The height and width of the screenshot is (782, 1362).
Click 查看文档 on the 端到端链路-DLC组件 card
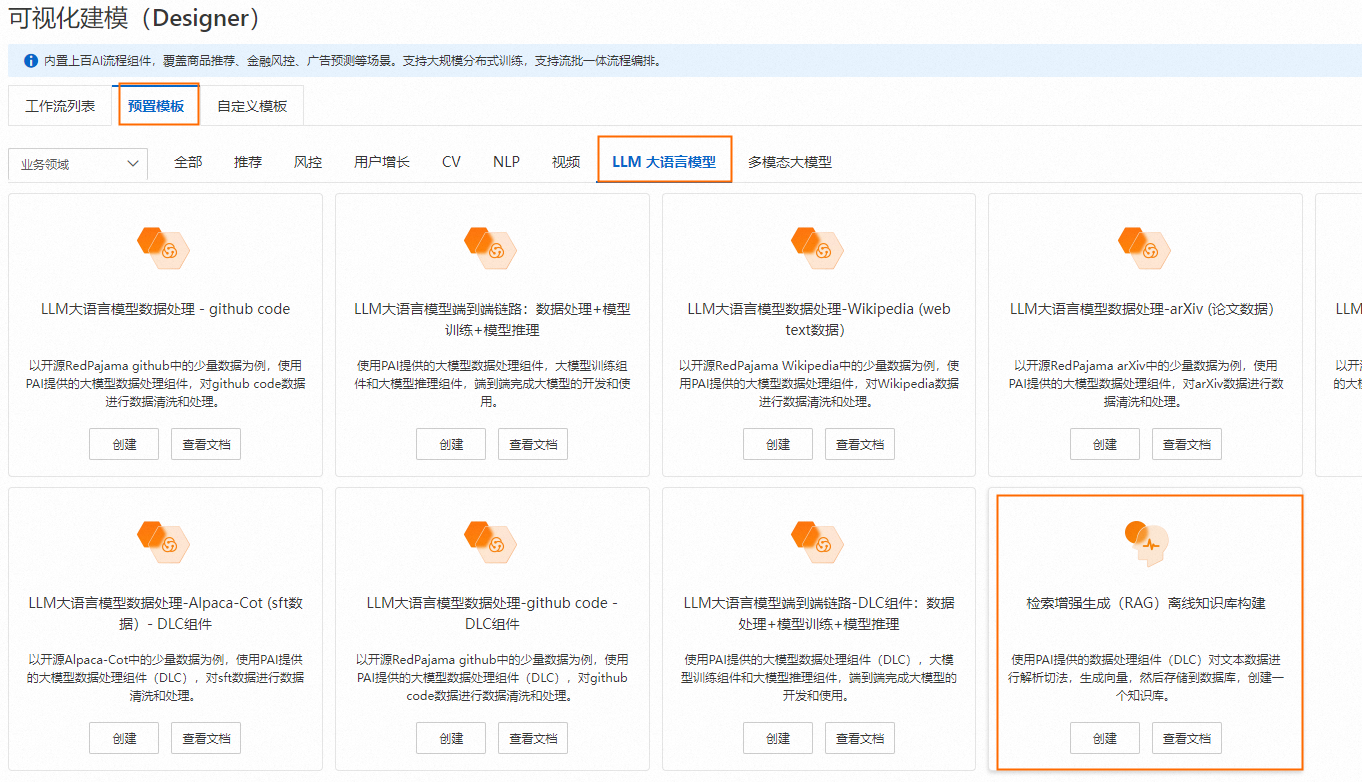click(x=860, y=738)
